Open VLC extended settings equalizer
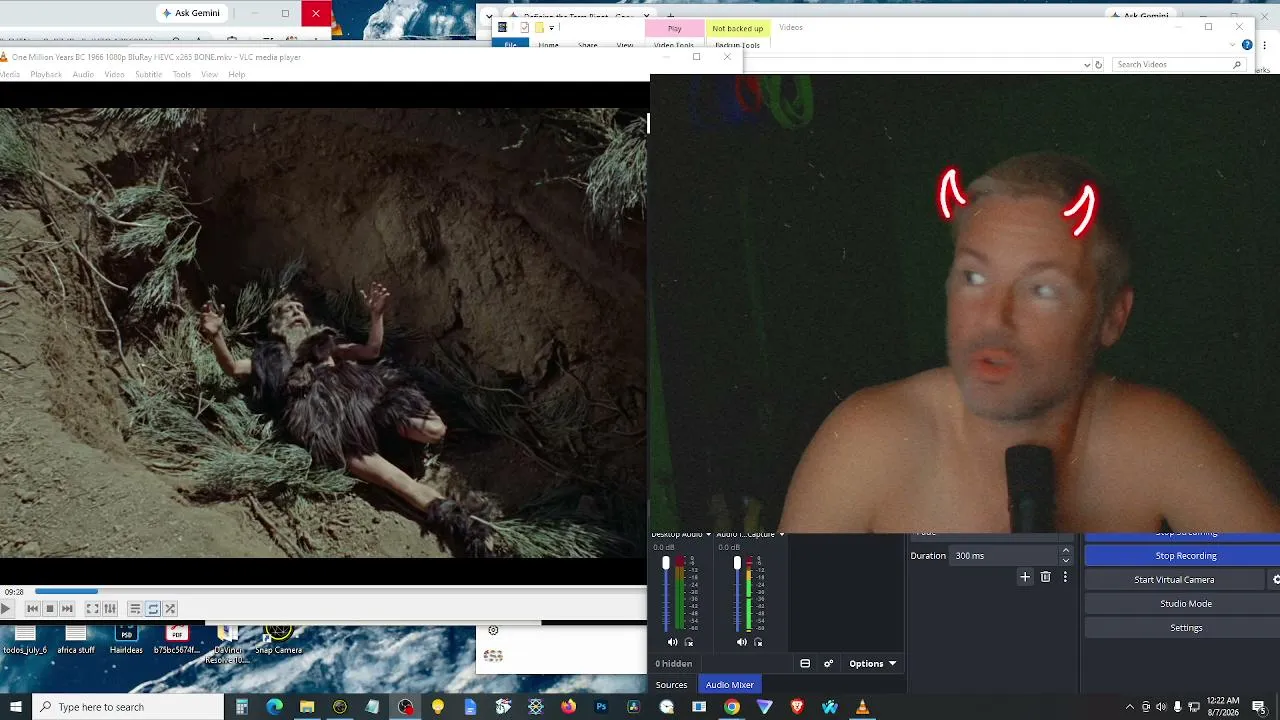This screenshot has height=720, width=1280. 110,608
